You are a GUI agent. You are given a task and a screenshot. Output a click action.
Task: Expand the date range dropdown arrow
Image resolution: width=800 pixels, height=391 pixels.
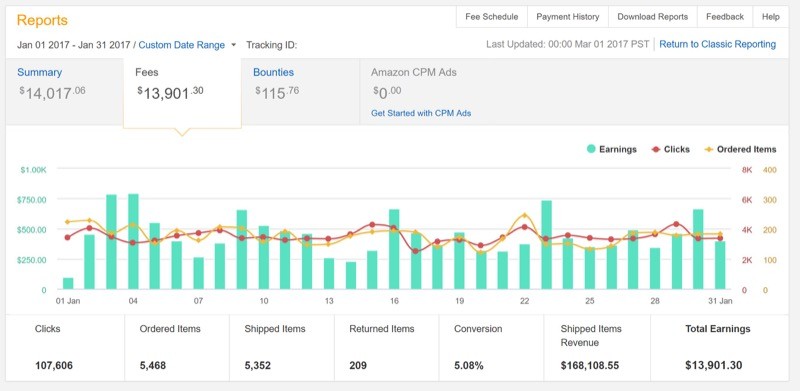pyautogui.click(x=234, y=45)
